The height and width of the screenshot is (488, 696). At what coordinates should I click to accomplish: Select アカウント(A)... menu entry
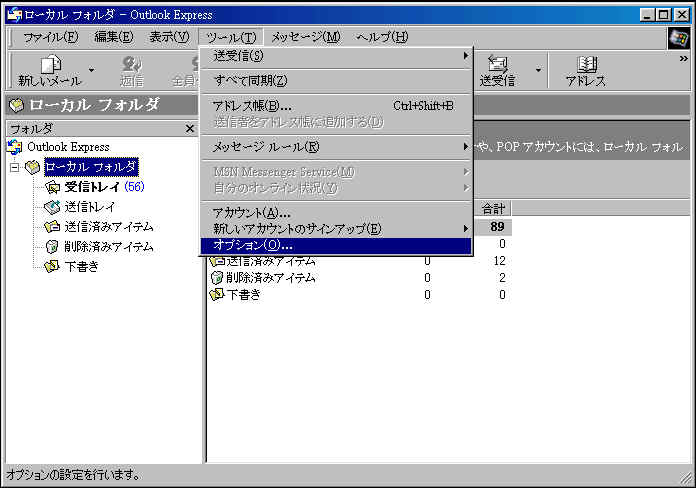click(x=336, y=213)
